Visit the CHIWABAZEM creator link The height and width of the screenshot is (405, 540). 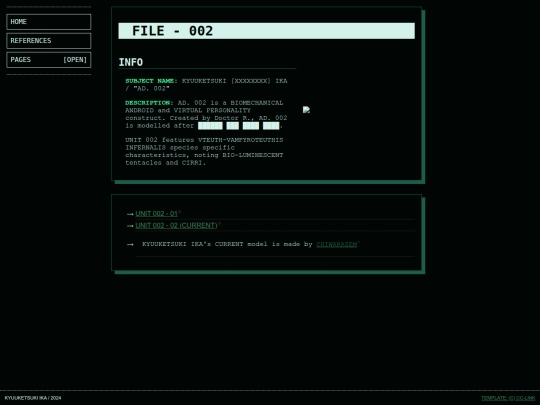point(336,244)
